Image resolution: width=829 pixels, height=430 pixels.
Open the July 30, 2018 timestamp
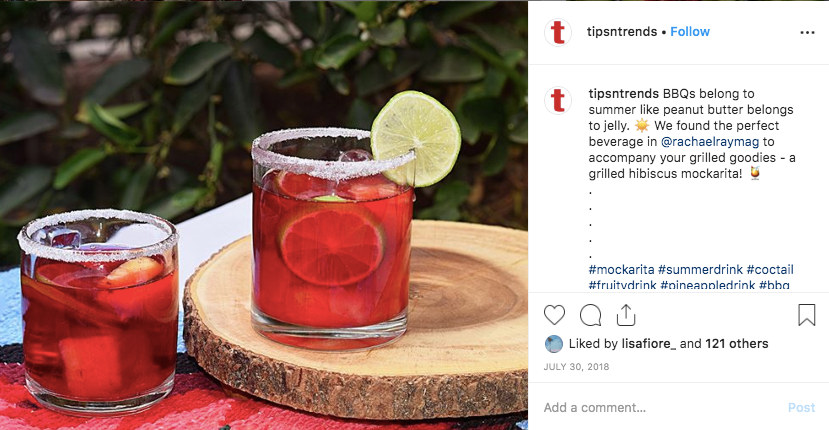coord(576,367)
